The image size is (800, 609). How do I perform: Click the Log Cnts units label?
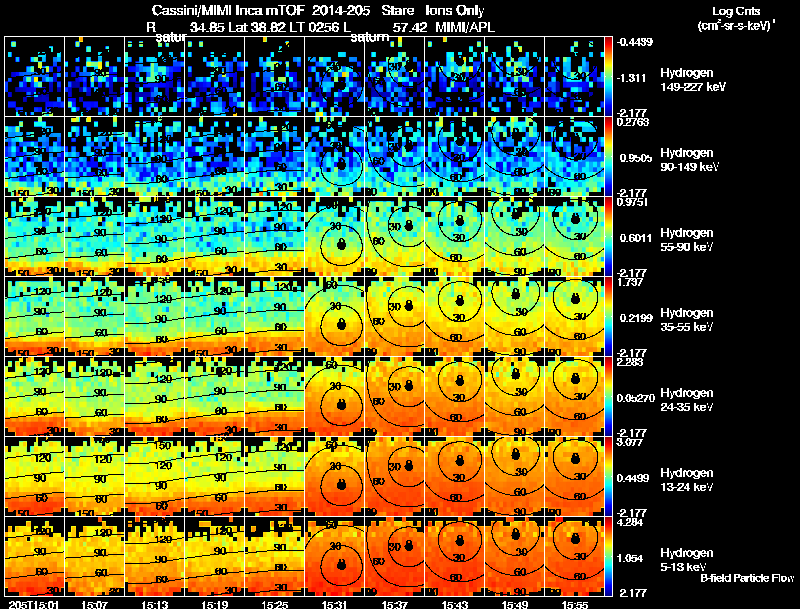click(x=735, y=18)
